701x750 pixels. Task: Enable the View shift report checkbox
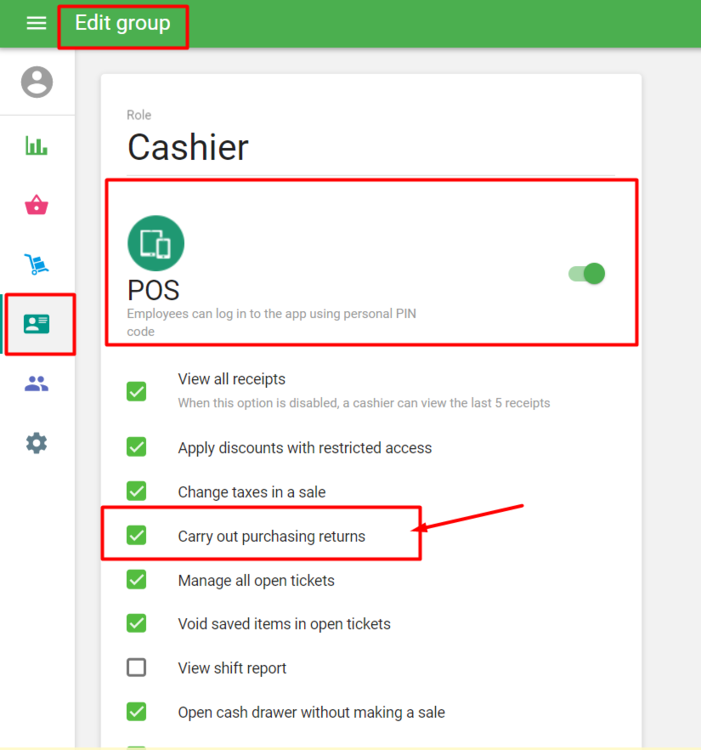coord(137,668)
